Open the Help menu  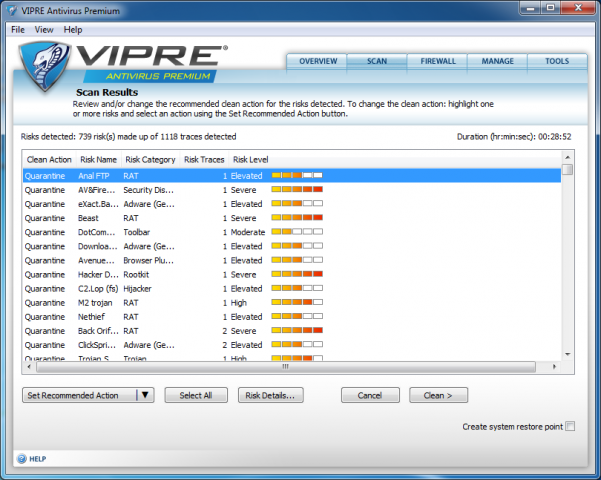(x=73, y=30)
